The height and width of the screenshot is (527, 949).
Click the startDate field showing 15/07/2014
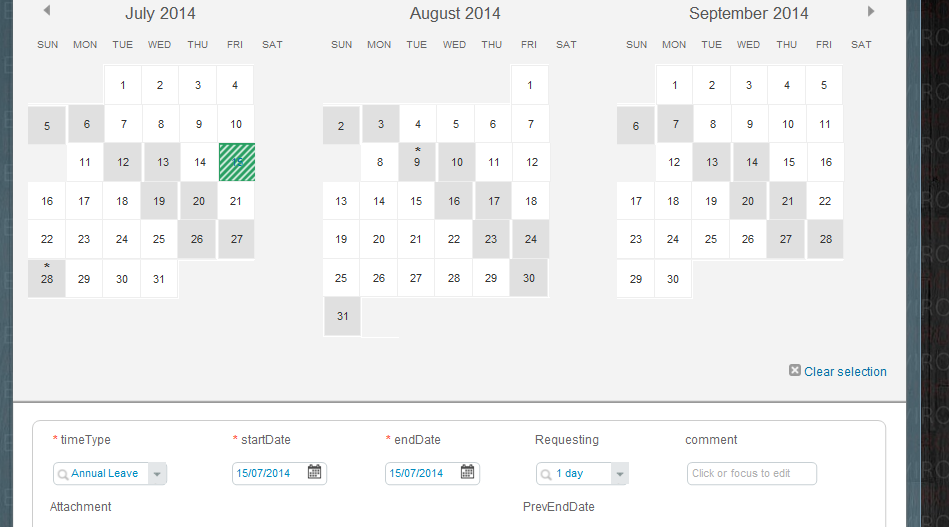[279, 473]
